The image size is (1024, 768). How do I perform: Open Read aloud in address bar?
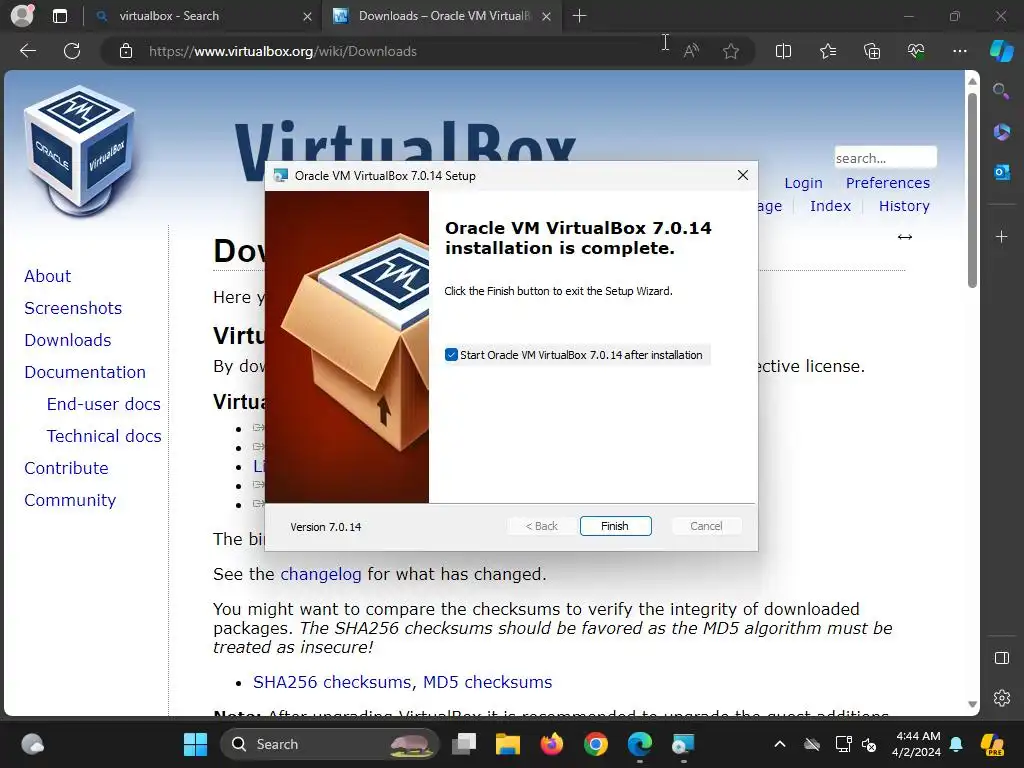(x=691, y=51)
